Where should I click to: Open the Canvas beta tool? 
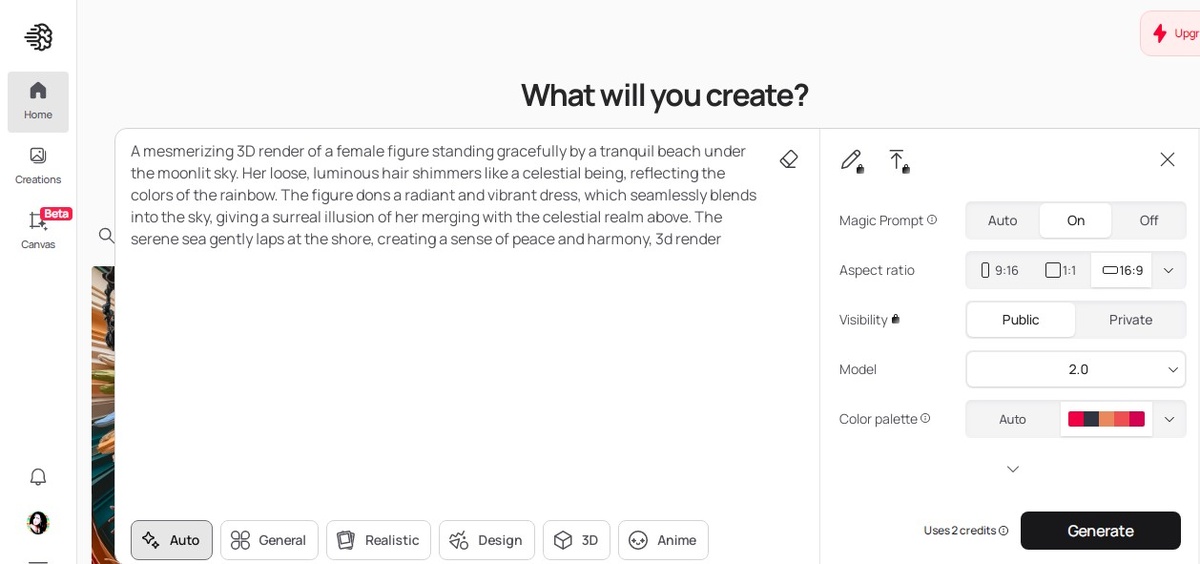click(38, 229)
